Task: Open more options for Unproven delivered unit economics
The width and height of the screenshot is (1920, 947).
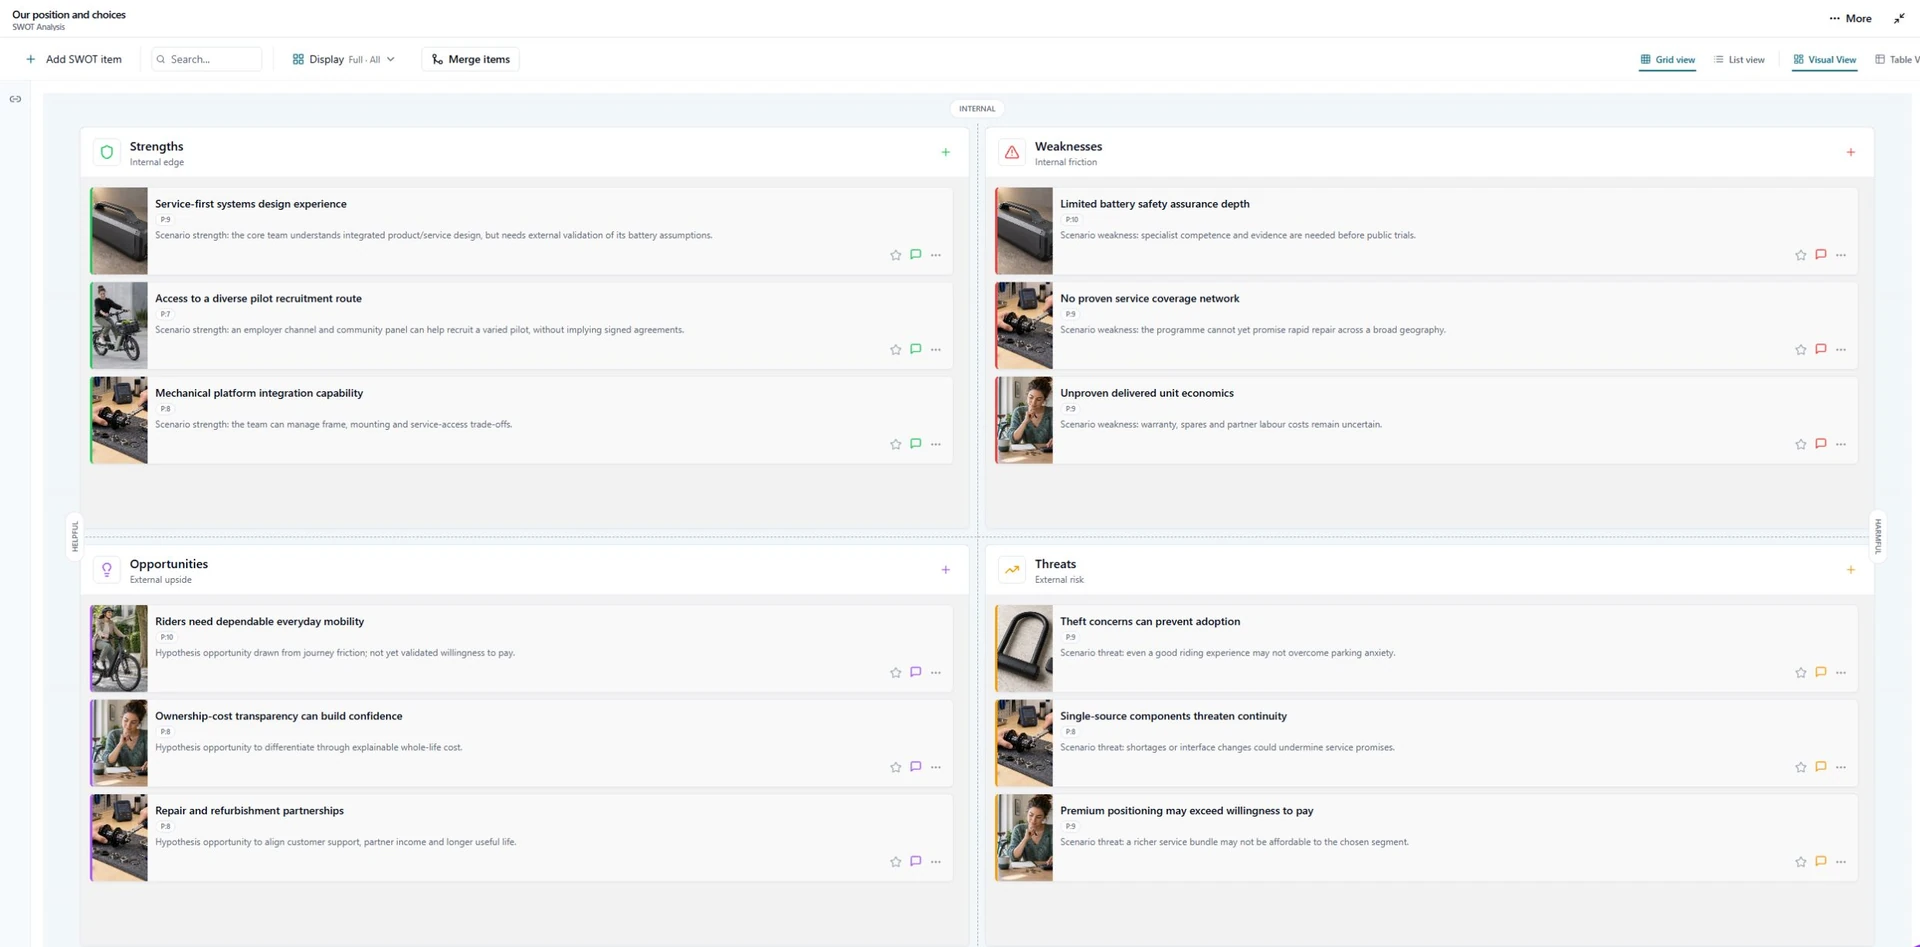Action: pyautogui.click(x=1841, y=444)
